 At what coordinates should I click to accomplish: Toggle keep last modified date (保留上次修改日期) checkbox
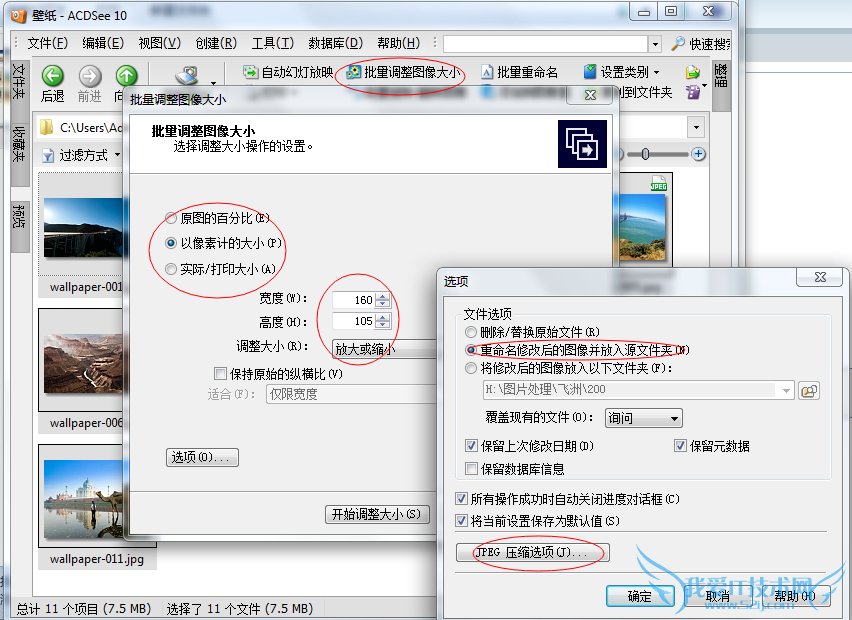(471, 446)
